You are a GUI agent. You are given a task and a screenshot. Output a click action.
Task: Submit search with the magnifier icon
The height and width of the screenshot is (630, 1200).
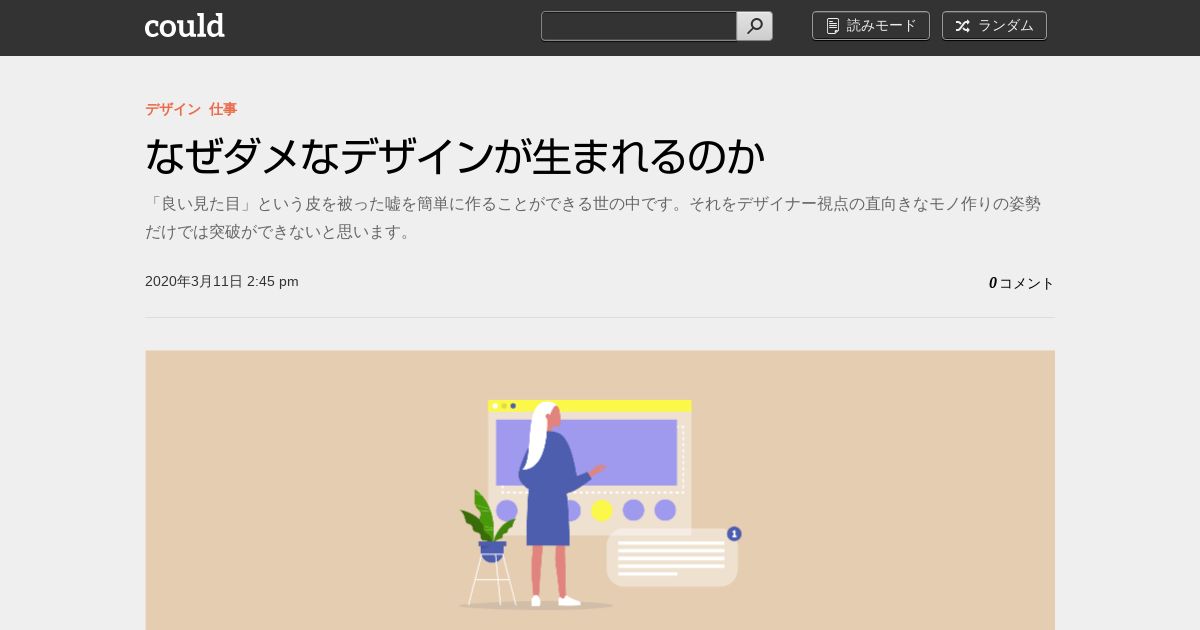755,26
